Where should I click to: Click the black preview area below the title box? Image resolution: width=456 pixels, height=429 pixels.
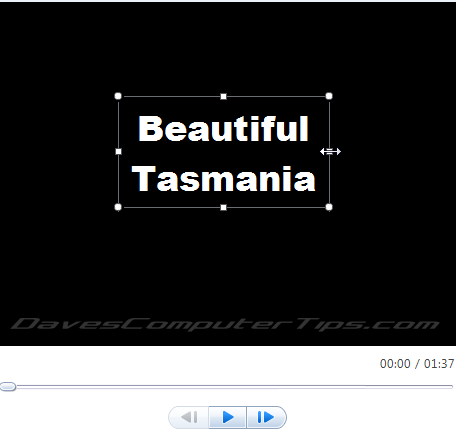(228, 260)
